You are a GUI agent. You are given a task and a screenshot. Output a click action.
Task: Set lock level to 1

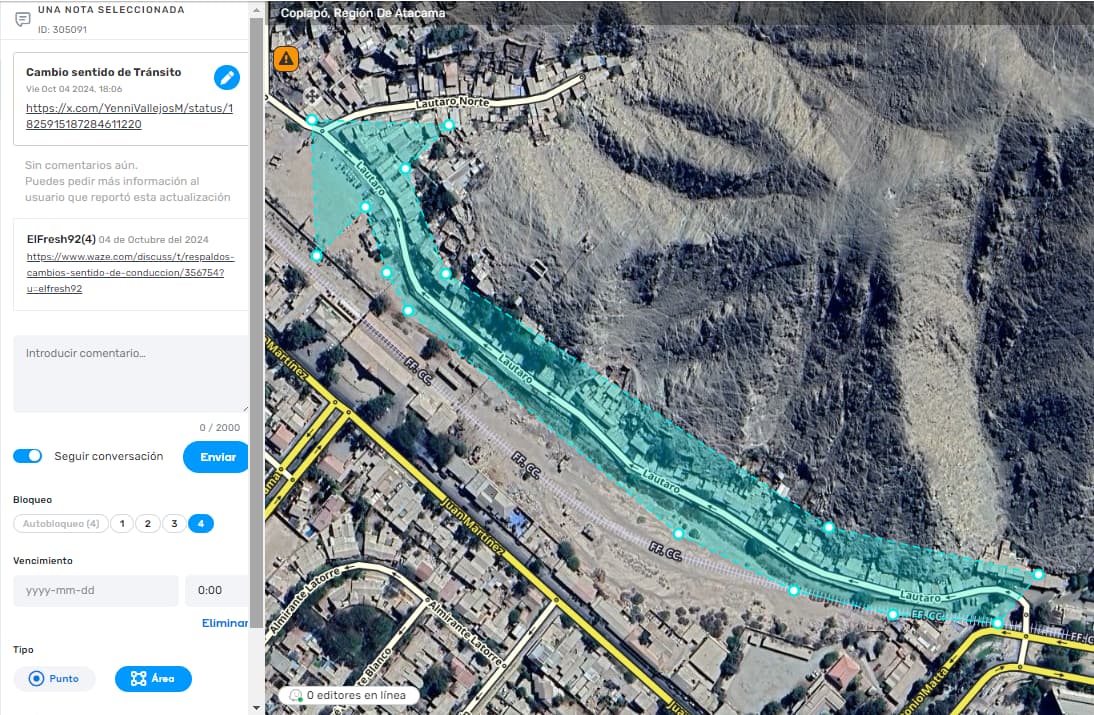(x=122, y=524)
